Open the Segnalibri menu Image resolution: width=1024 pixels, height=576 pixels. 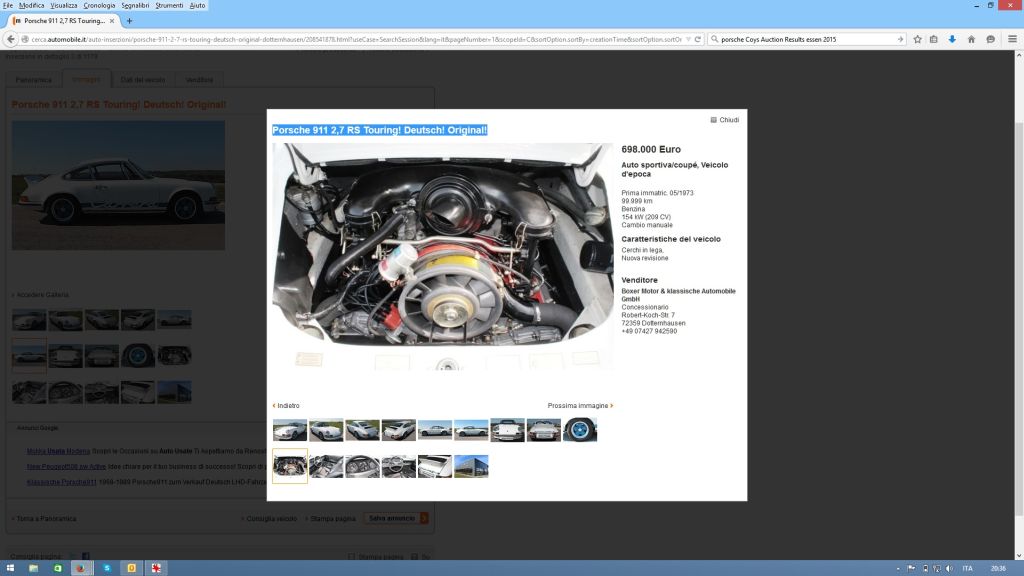click(135, 5)
